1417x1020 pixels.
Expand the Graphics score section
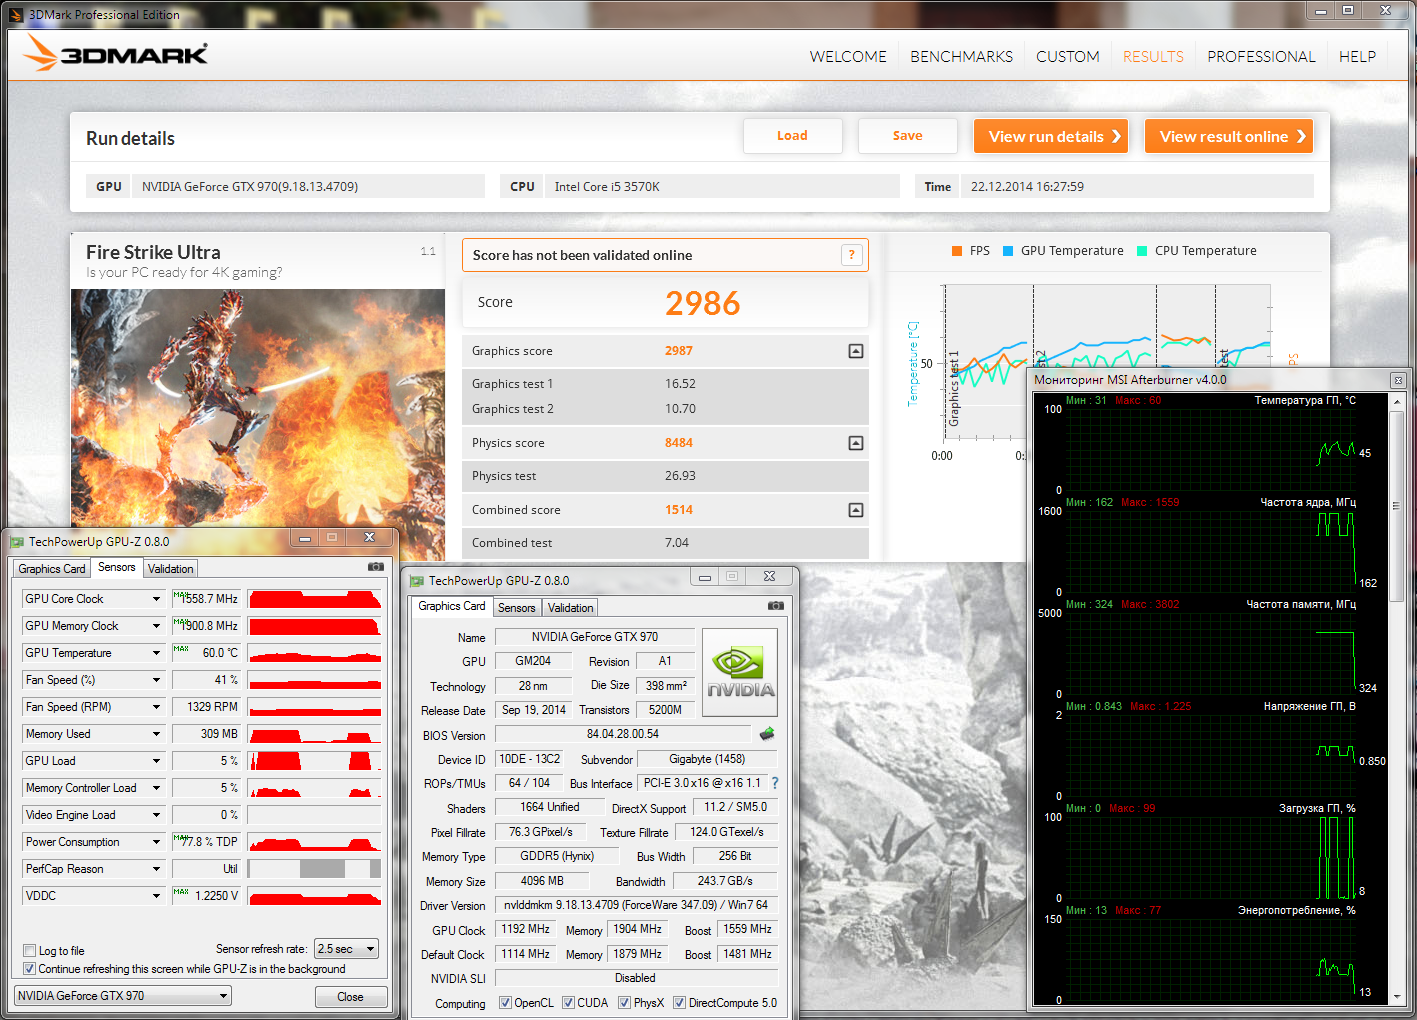[x=856, y=351]
